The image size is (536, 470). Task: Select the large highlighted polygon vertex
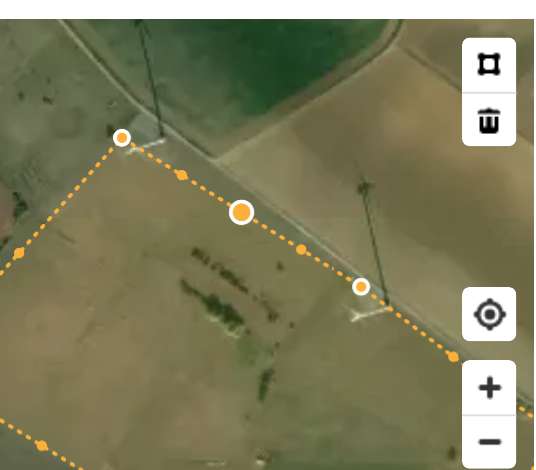(x=241, y=212)
